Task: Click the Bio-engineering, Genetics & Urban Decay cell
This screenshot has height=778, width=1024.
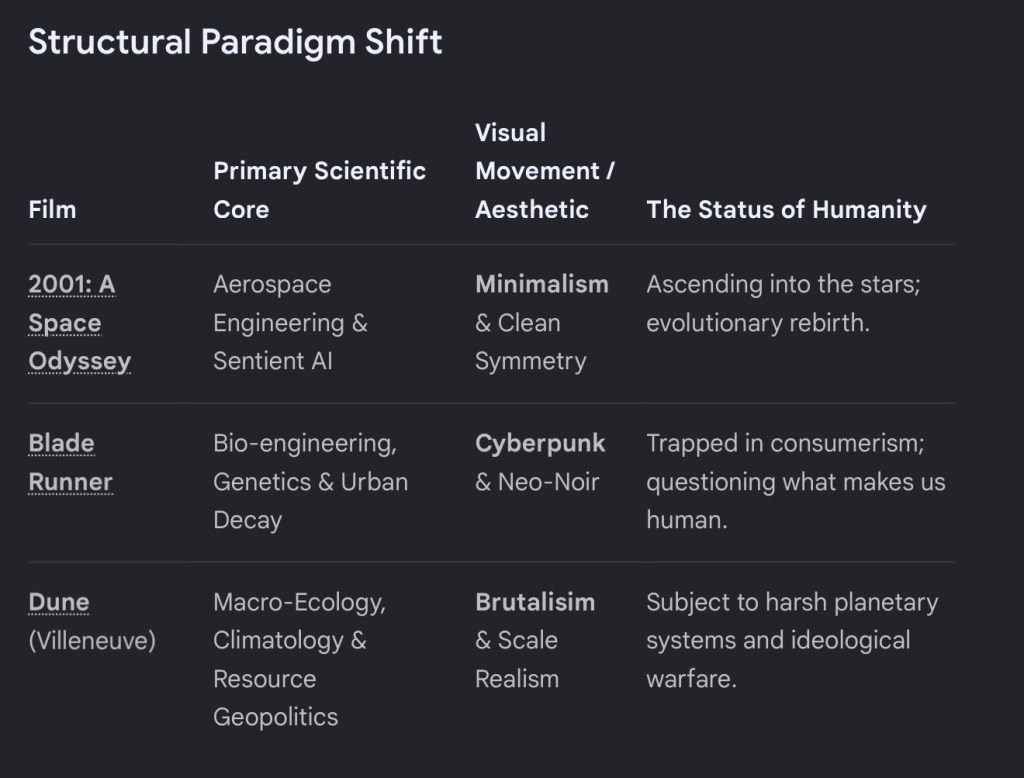Action: coord(310,482)
